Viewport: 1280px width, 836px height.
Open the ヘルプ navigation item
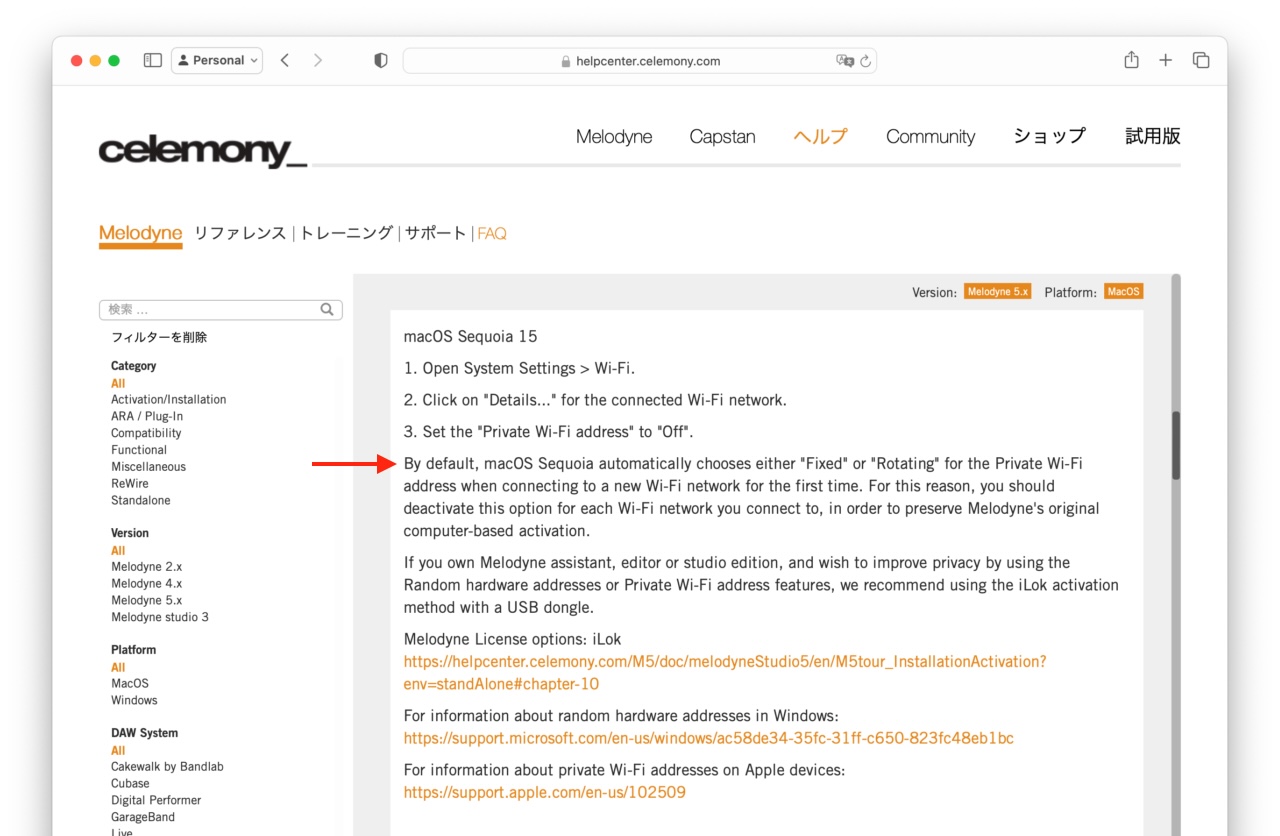pos(820,137)
